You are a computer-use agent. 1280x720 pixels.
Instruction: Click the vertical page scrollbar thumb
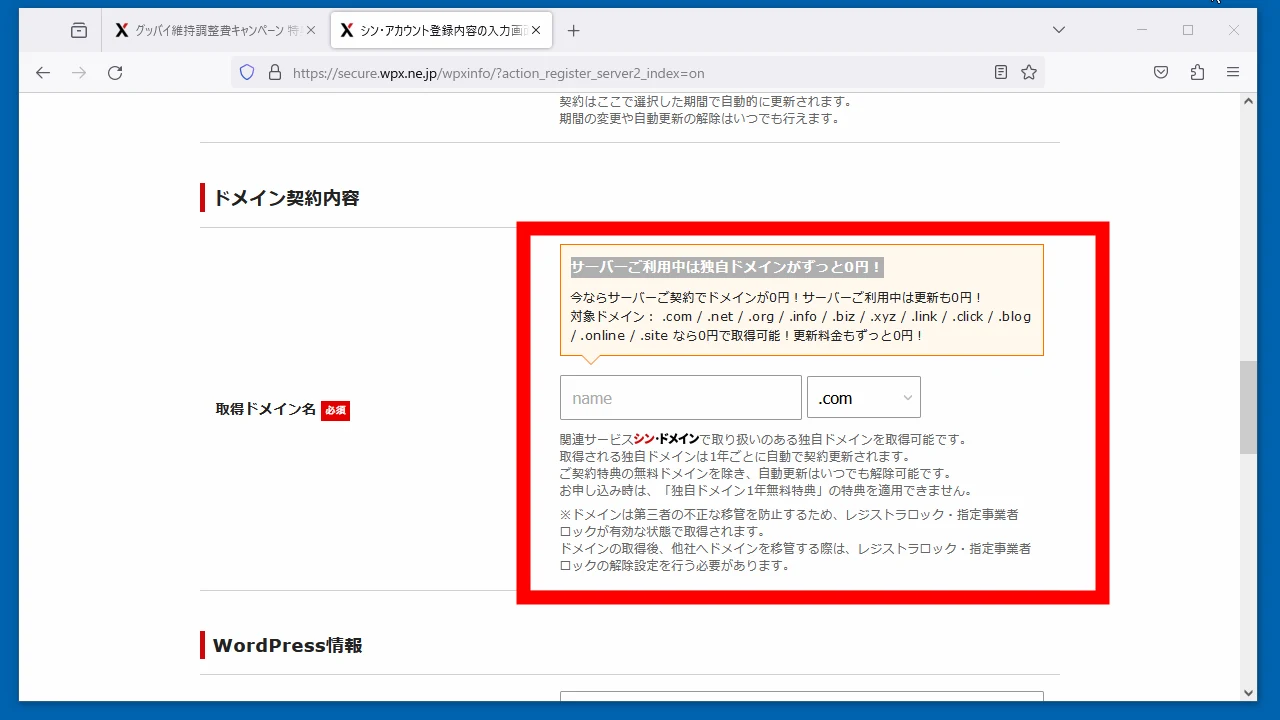(1248, 407)
